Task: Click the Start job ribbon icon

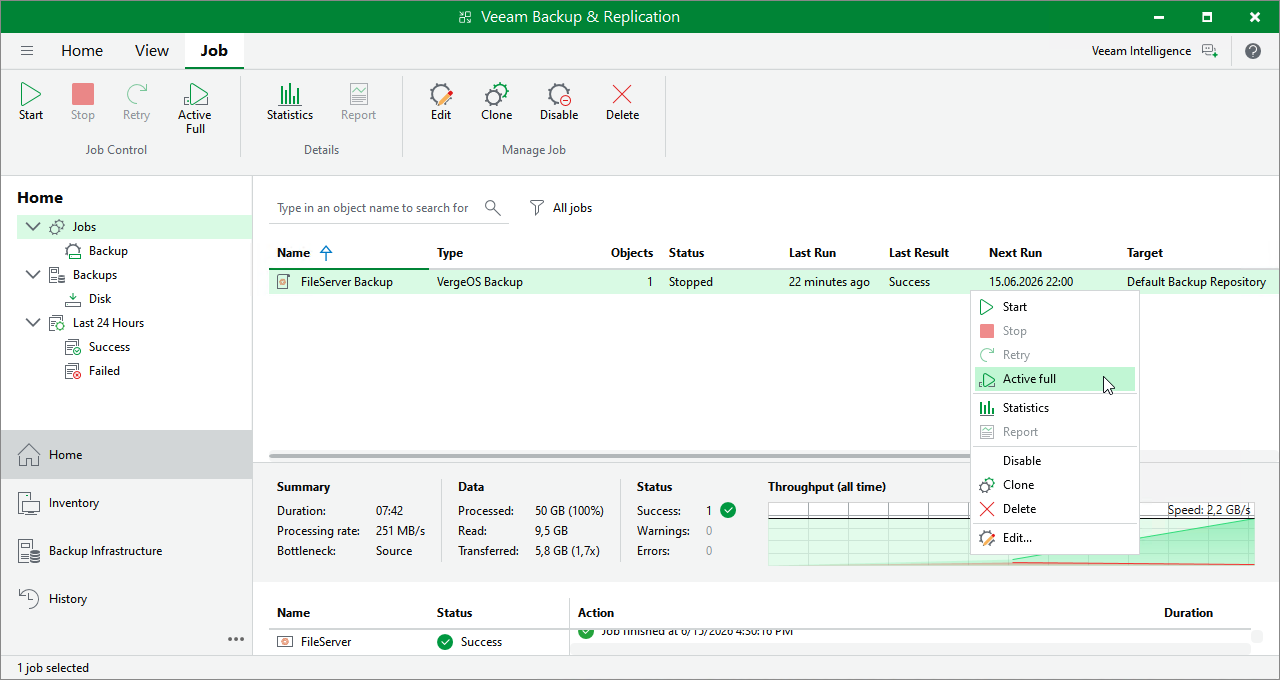Action: (31, 102)
